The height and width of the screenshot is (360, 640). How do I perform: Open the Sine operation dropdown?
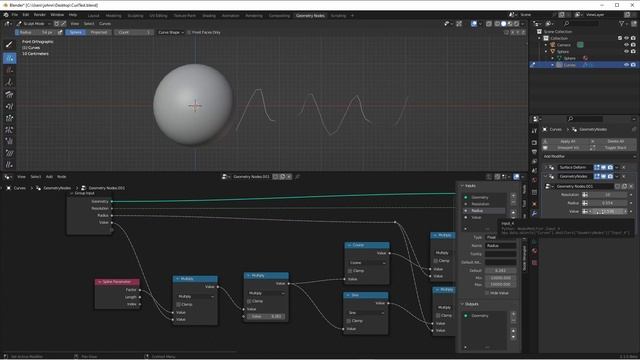point(366,313)
